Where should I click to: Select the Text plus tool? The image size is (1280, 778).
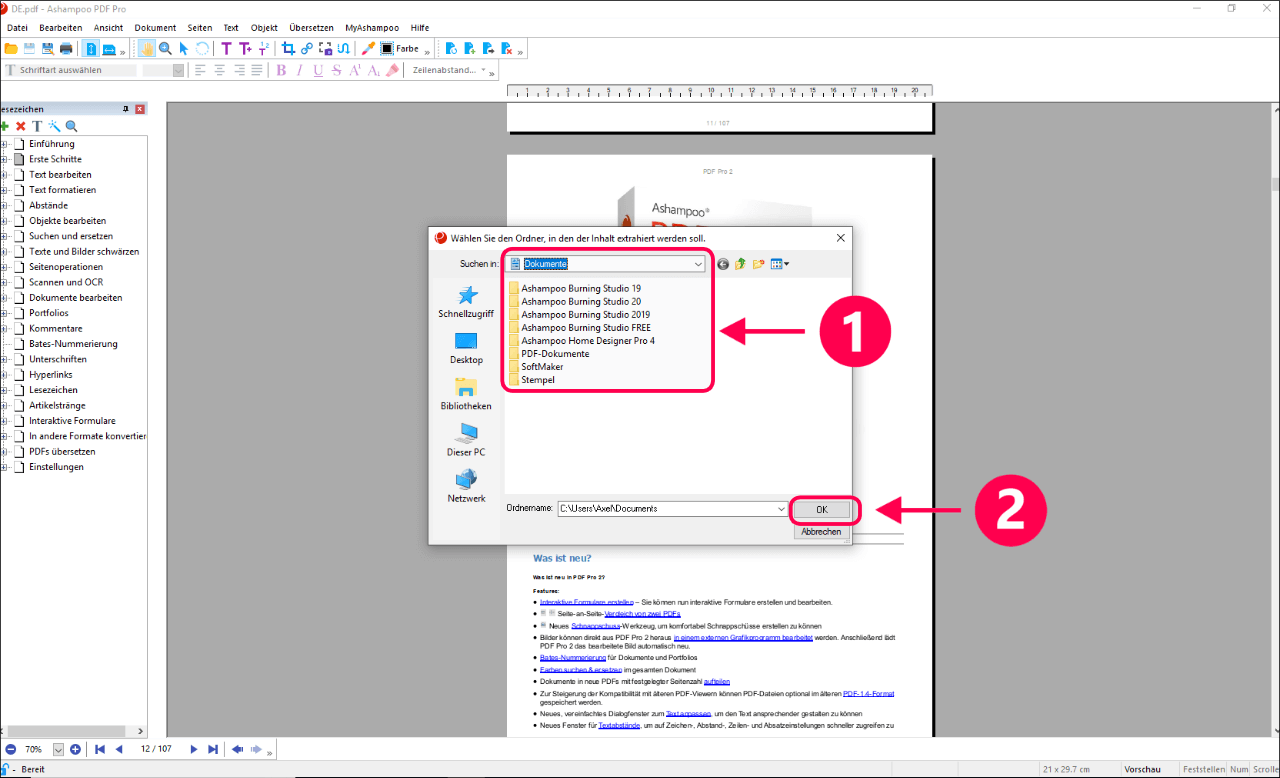click(245, 48)
